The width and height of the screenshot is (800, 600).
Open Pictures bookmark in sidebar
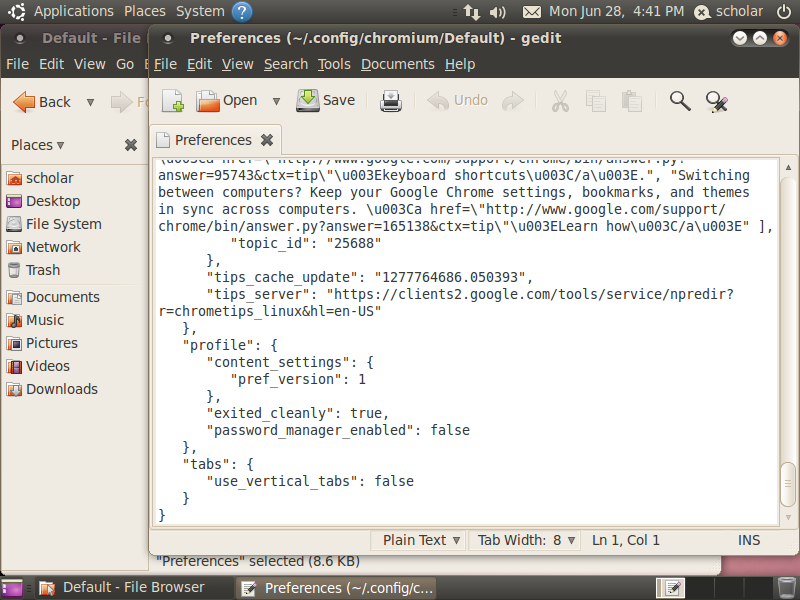tap(43, 343)
